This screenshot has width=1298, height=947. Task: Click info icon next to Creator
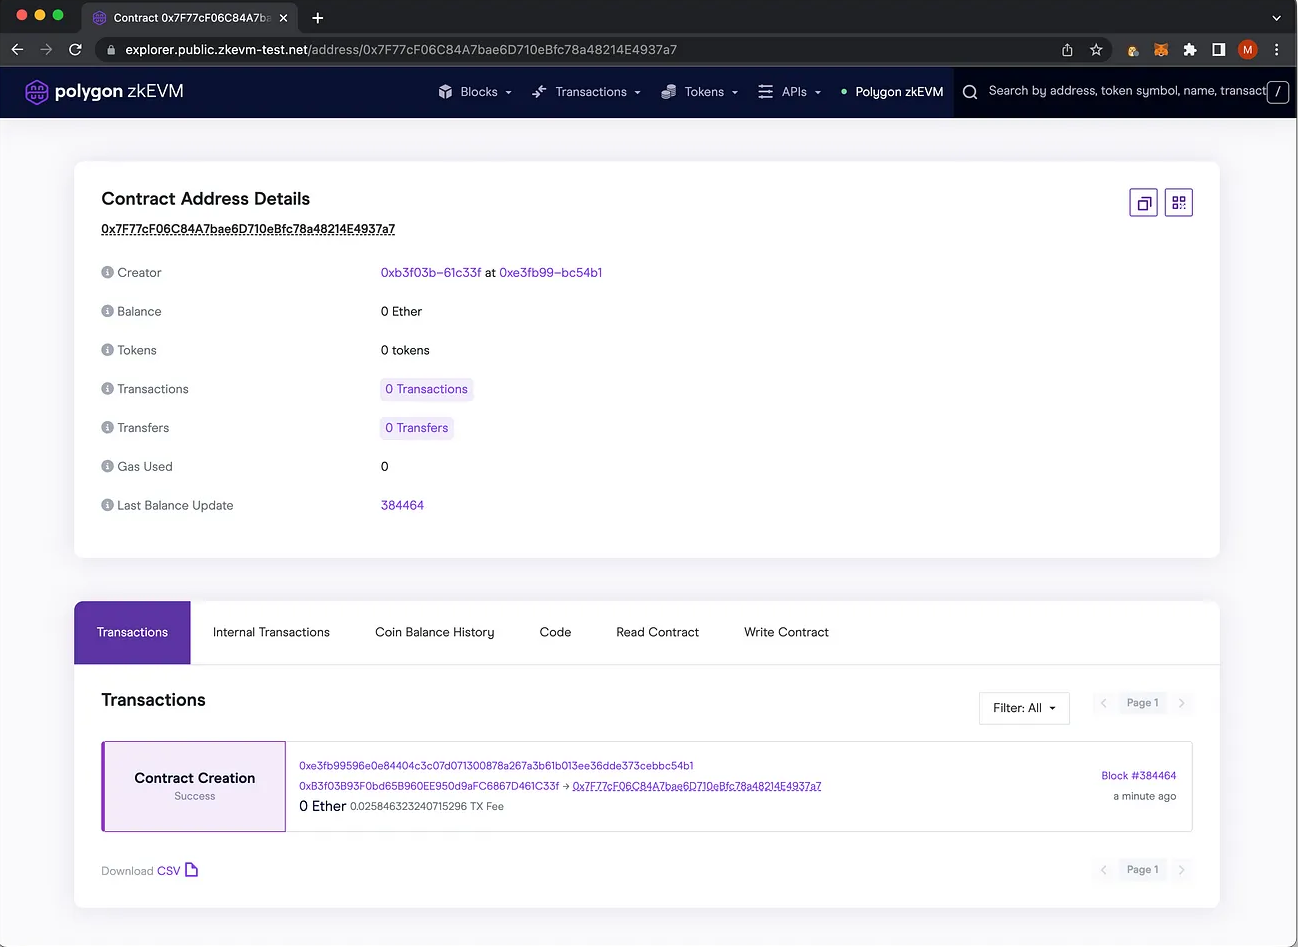coord(107,273)
